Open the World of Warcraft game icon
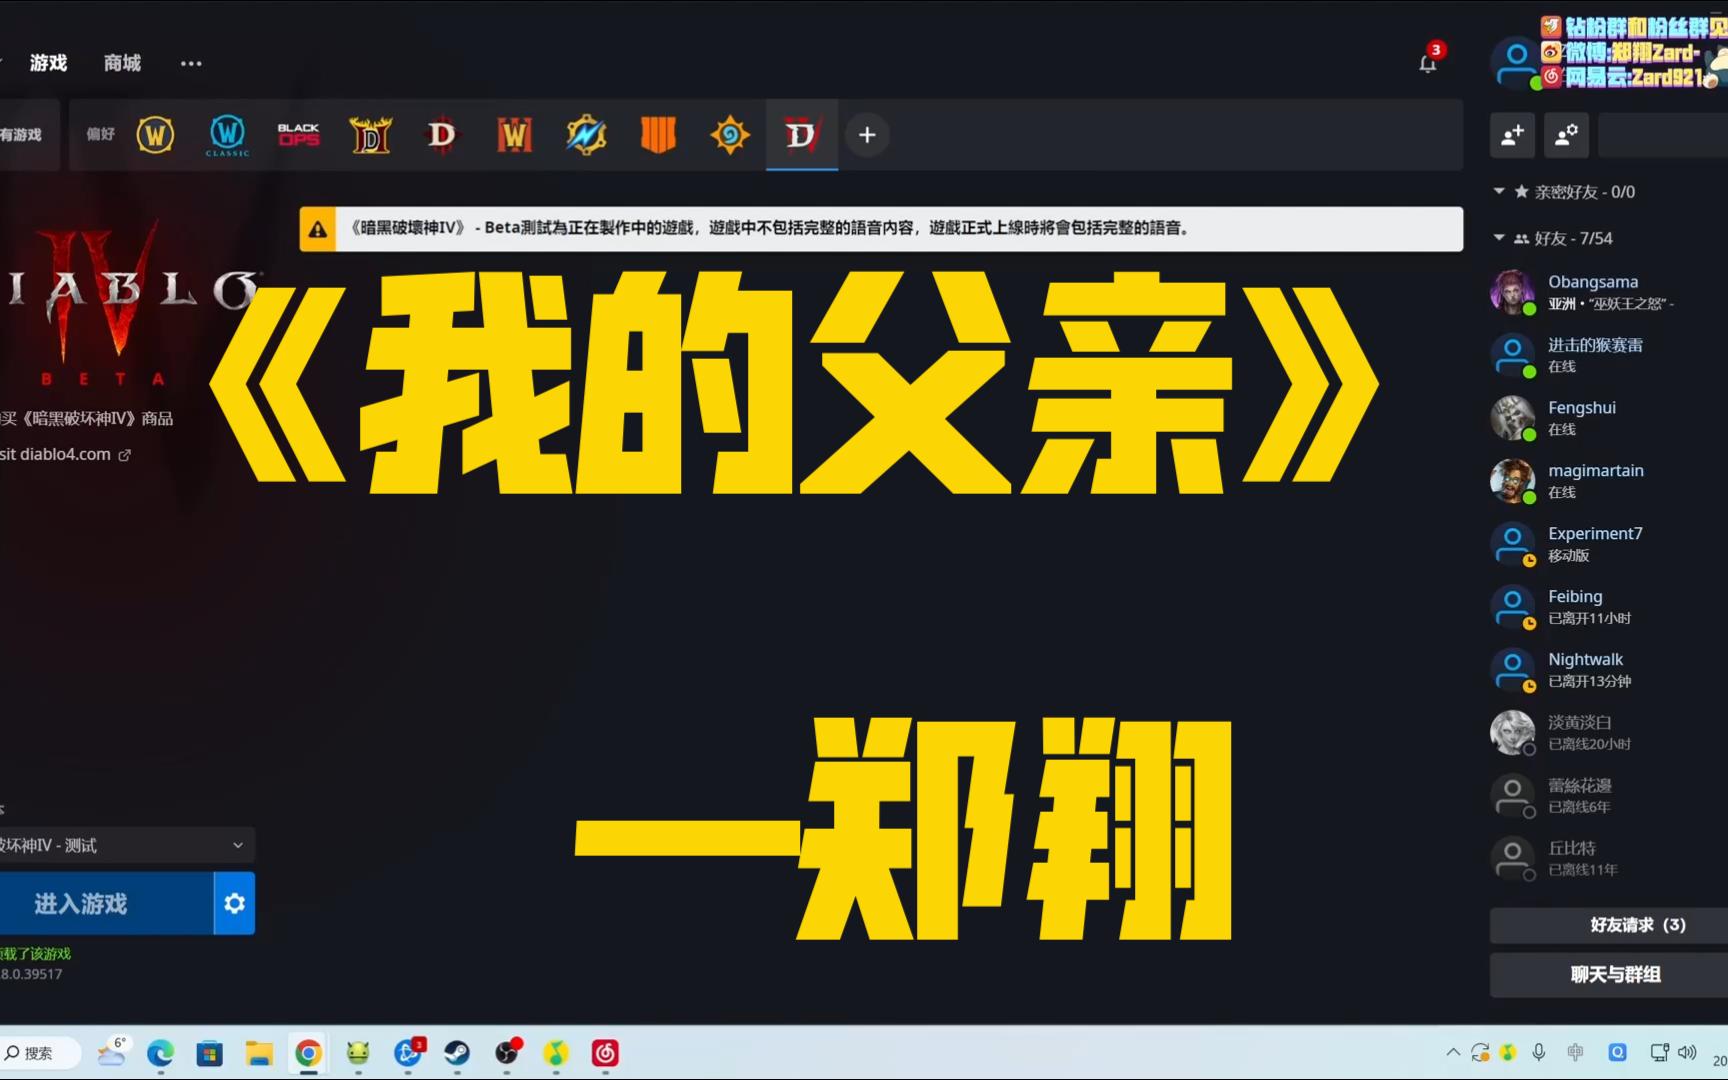This screenshot has width=1728, height=1080. pos(155,134)
